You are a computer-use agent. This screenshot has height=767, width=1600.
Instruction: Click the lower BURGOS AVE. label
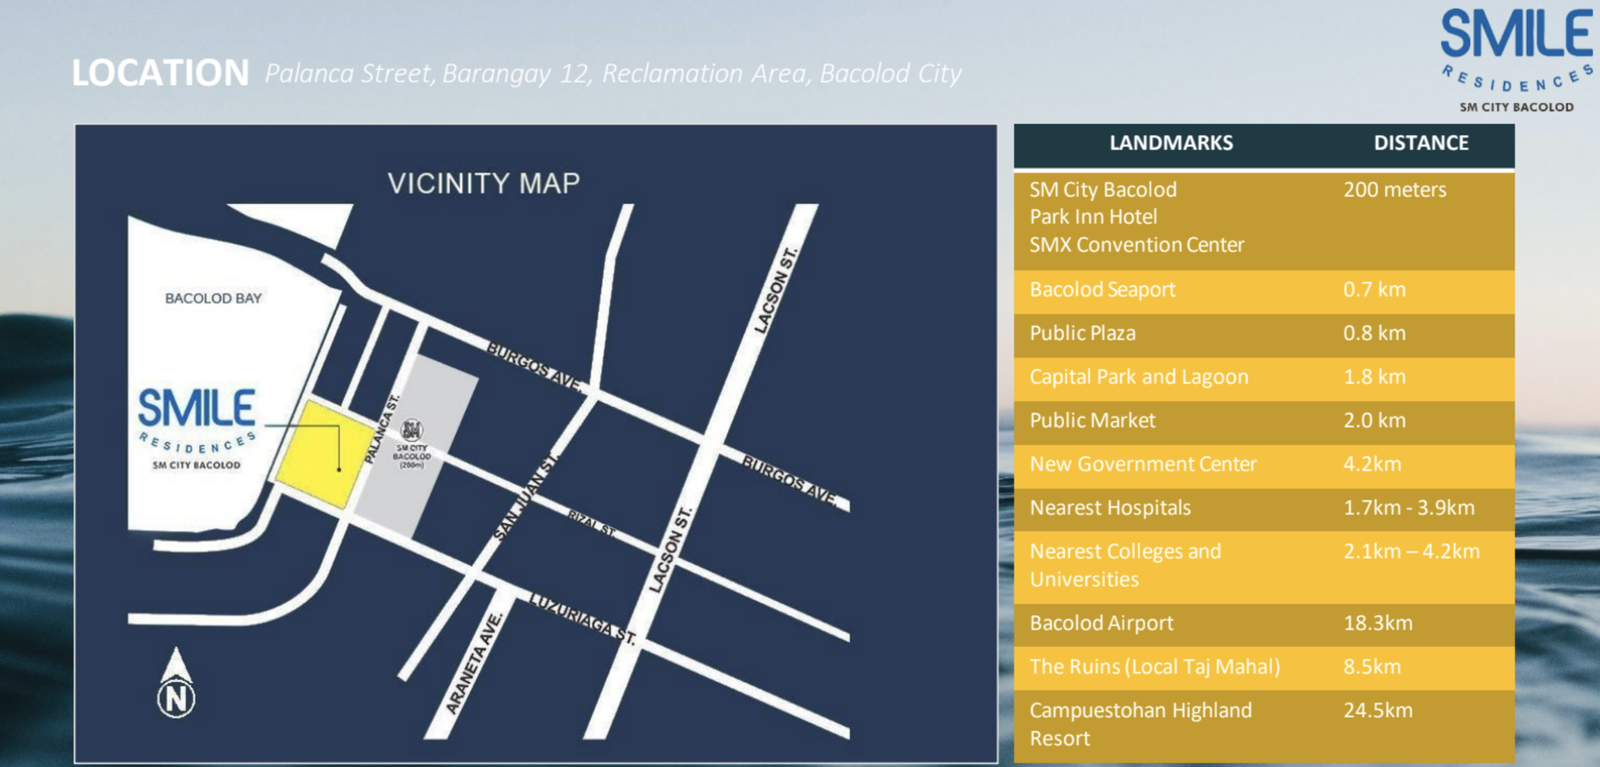790,479
